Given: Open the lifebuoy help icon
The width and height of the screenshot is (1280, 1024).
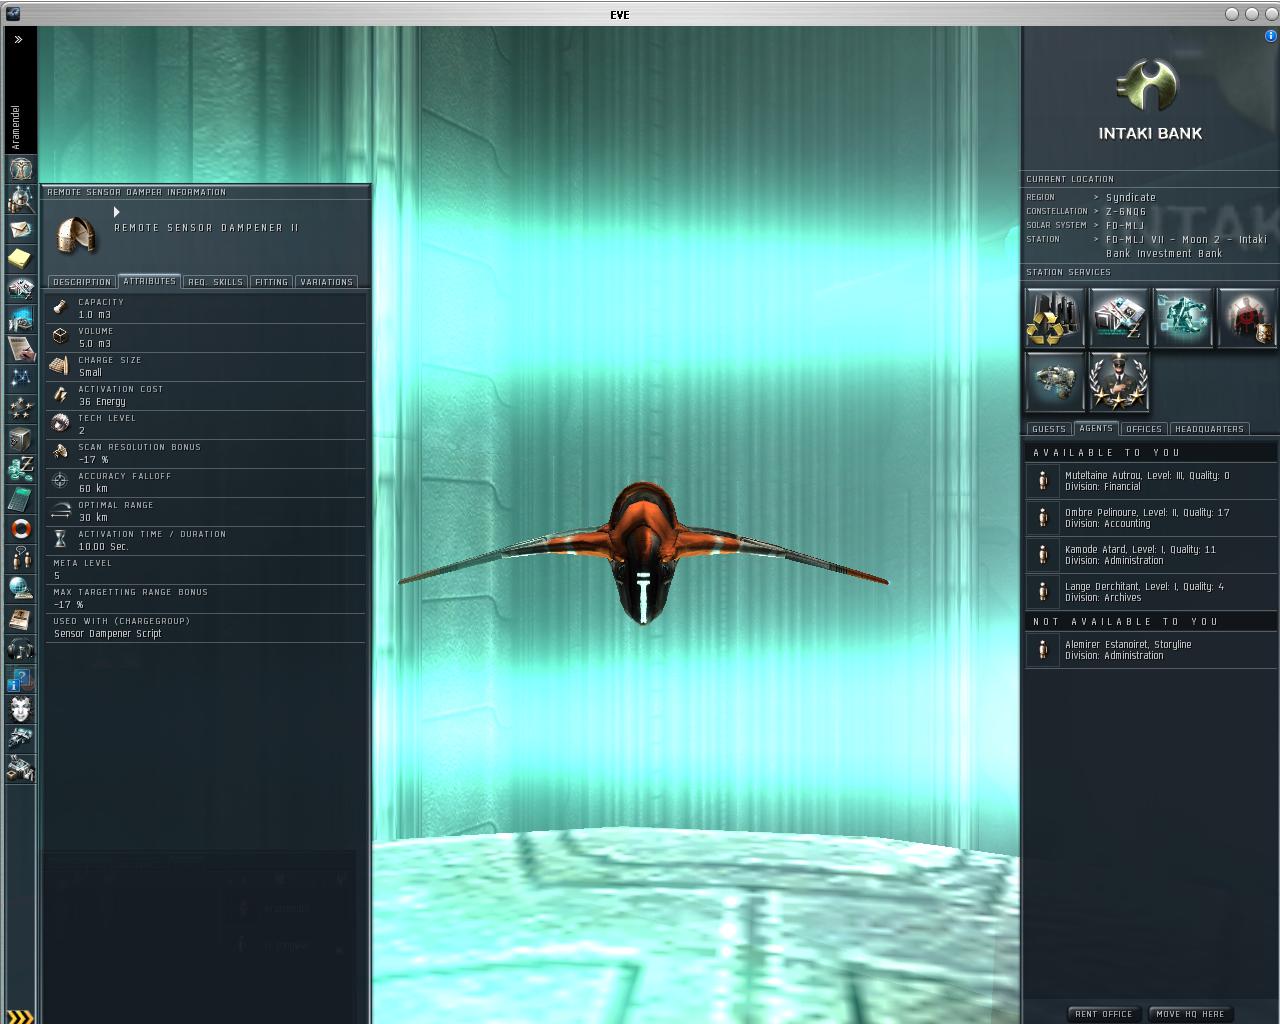Looking at the screenshot, I should tap(20, 528).
